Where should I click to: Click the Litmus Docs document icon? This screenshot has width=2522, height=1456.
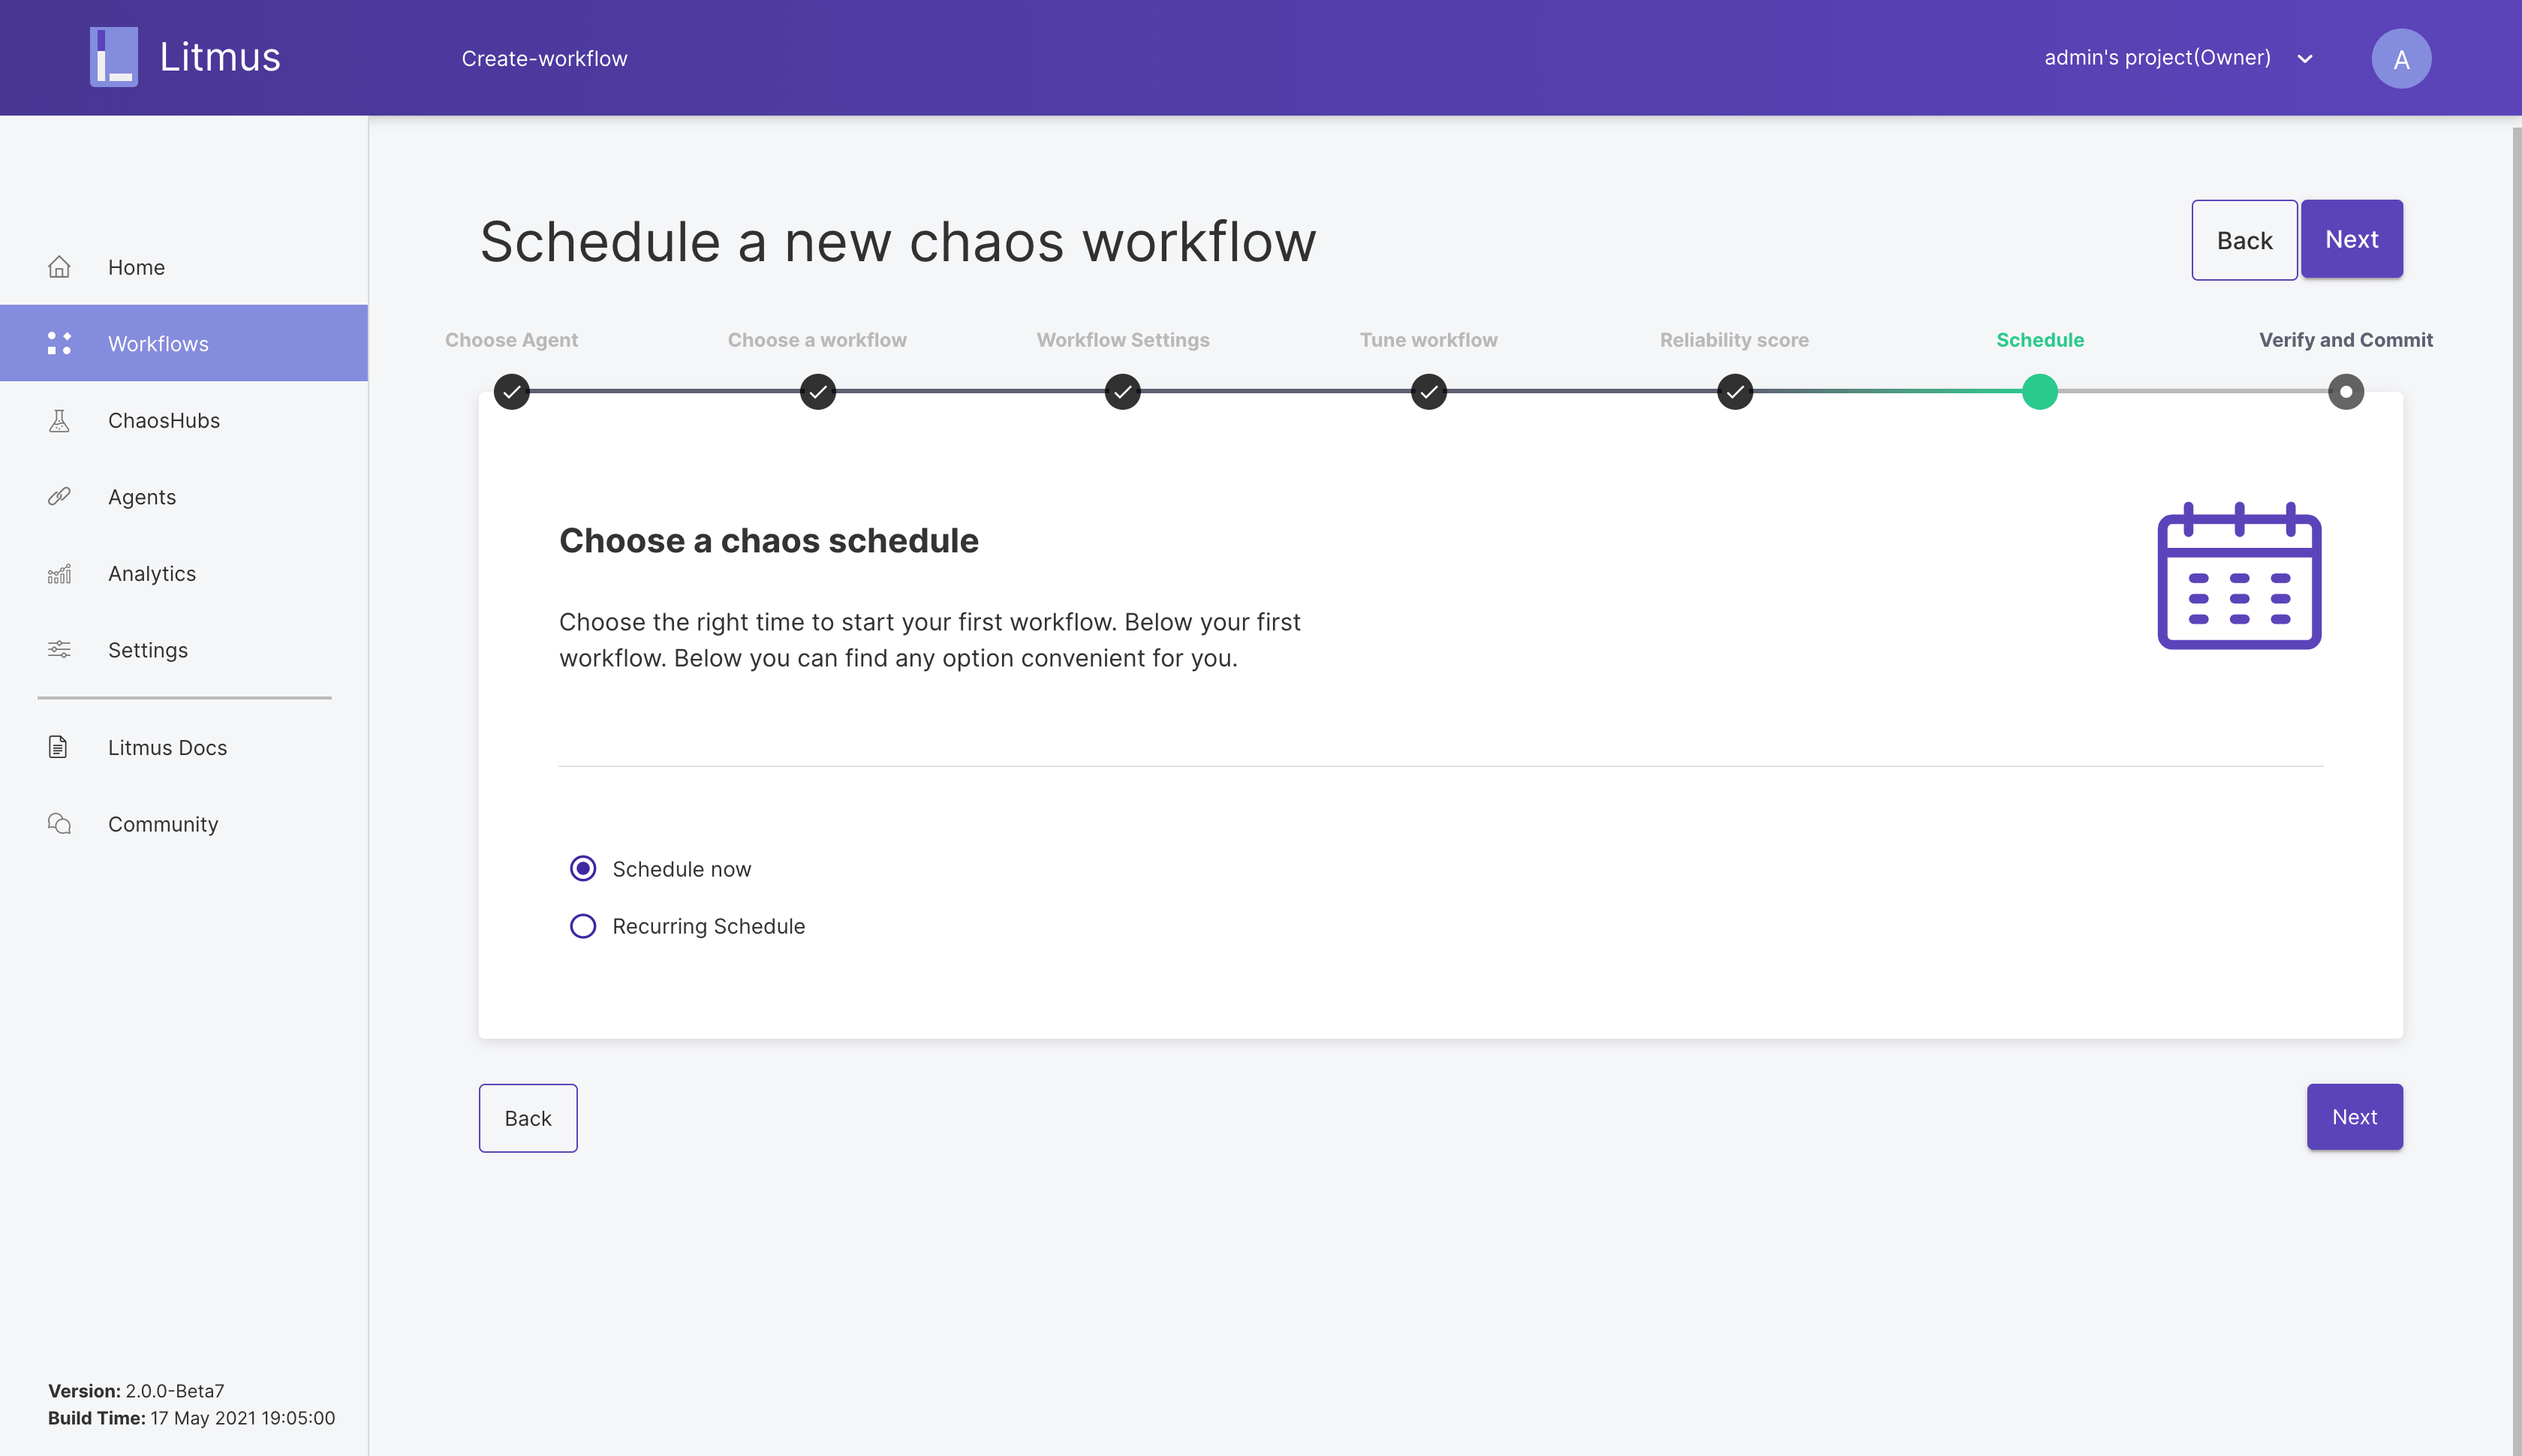coord(58,747)
